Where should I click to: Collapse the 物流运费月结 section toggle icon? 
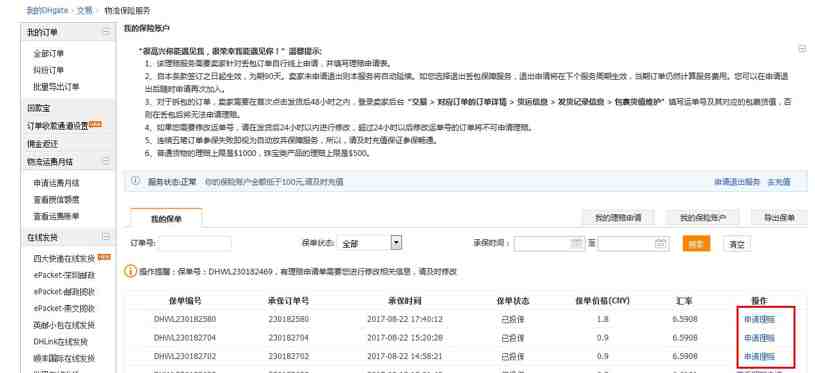[x=106, y=161]
